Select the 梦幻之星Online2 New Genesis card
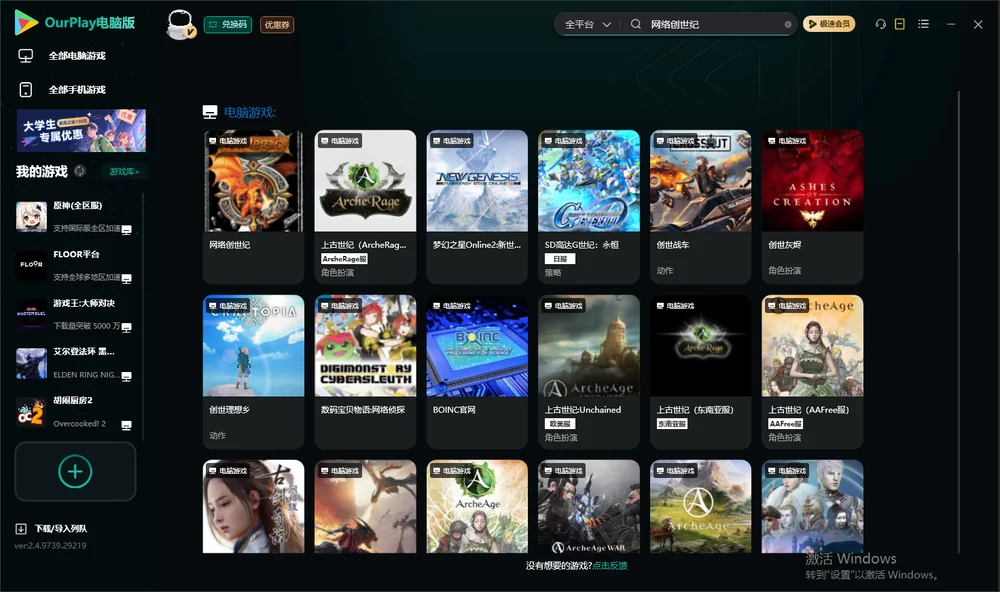 (x=477, y=207)
